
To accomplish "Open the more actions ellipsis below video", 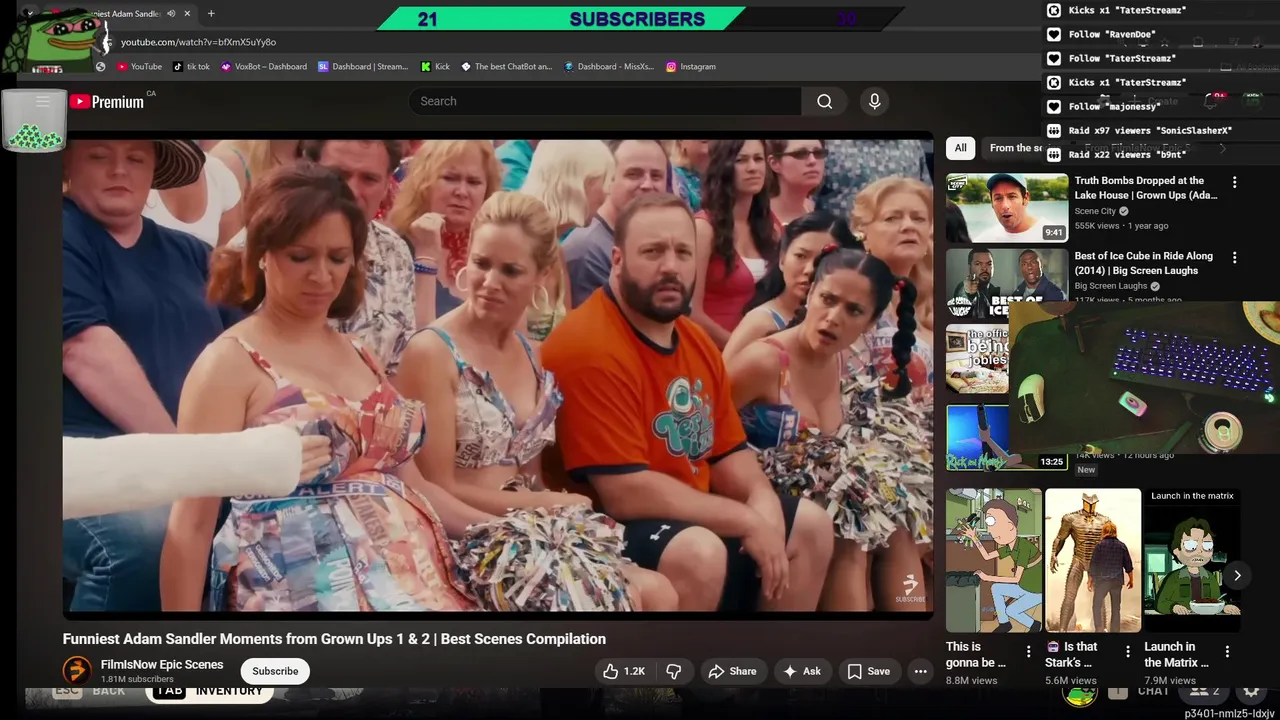I will [921, 671].
